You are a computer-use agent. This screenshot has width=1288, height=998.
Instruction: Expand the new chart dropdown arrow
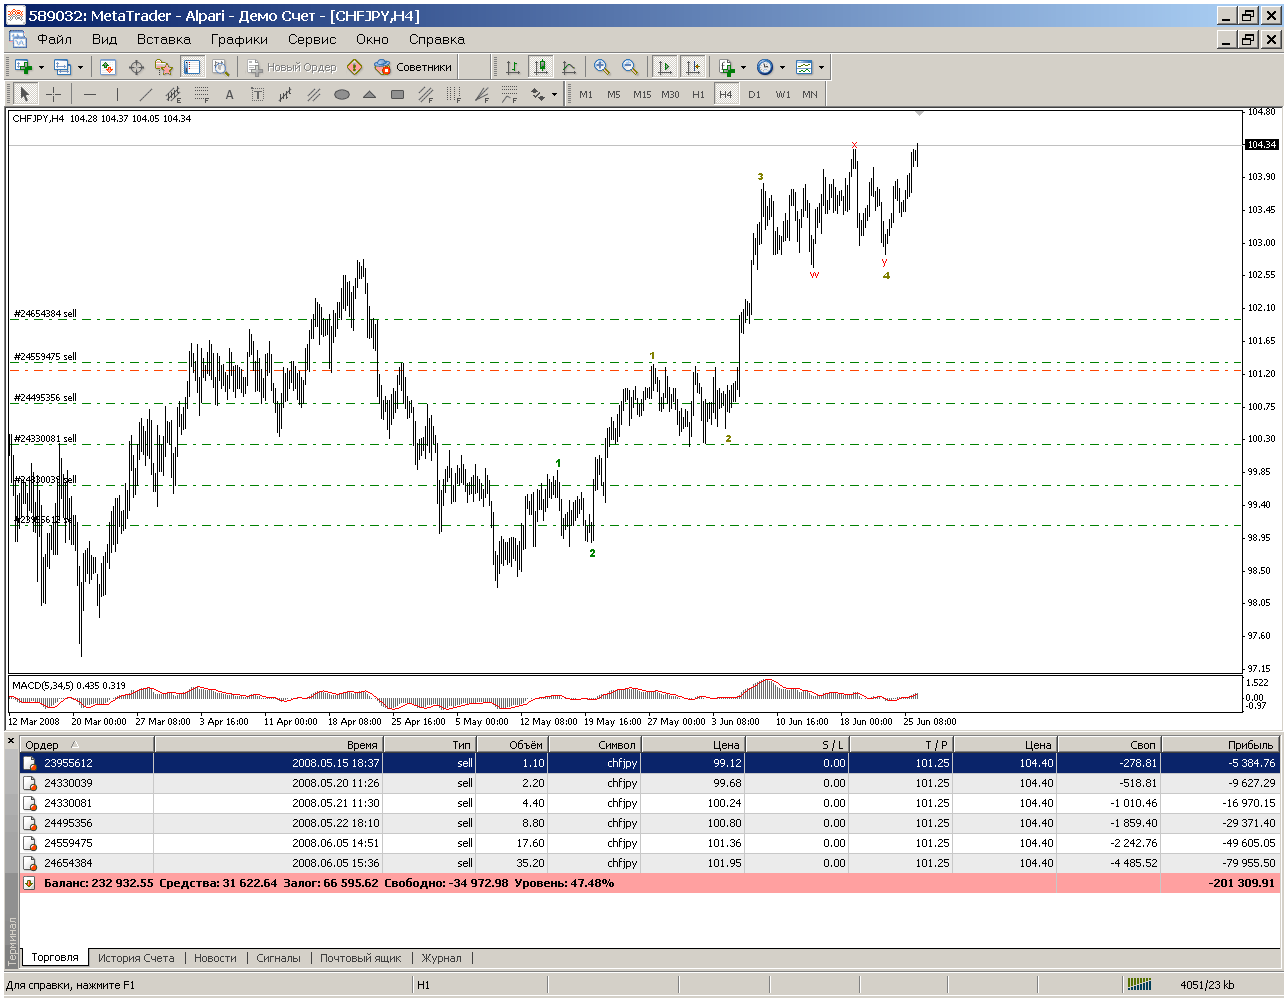click(41, 67)
